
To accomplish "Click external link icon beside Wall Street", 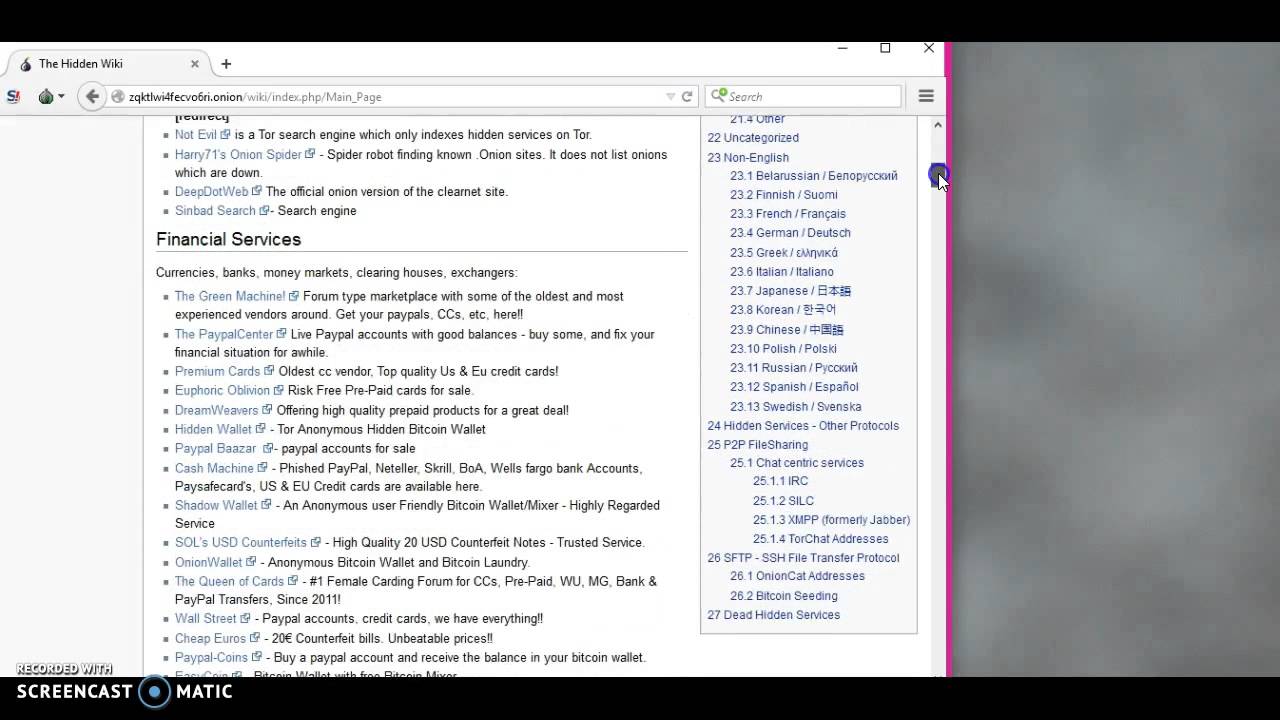I will pyautogui.click(x=245, y=619).
